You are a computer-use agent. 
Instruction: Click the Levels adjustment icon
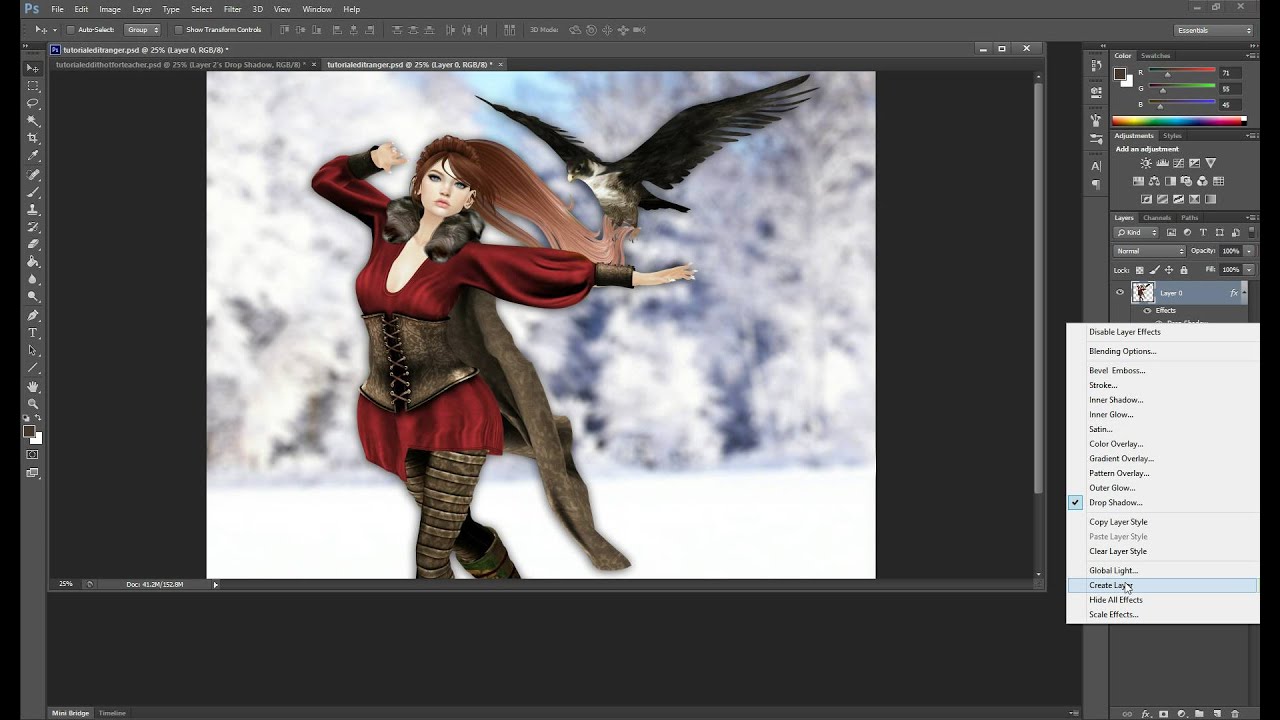point(1162,163)
